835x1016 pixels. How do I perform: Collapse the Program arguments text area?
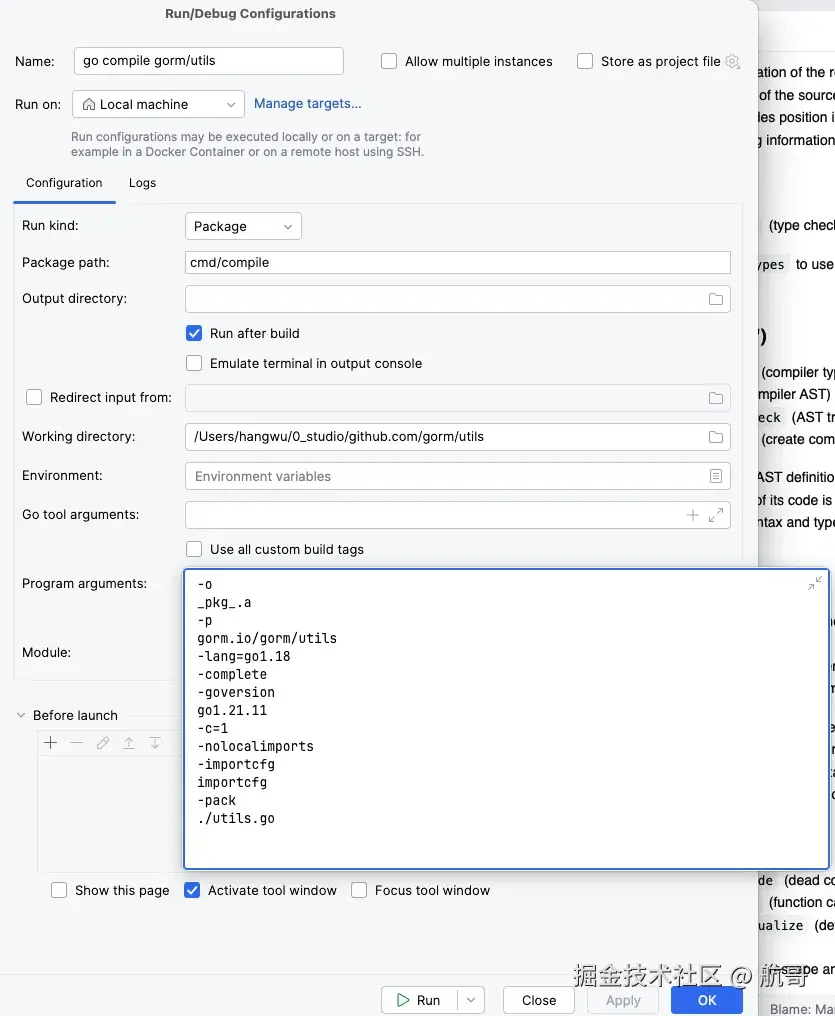tap(815, 583)
